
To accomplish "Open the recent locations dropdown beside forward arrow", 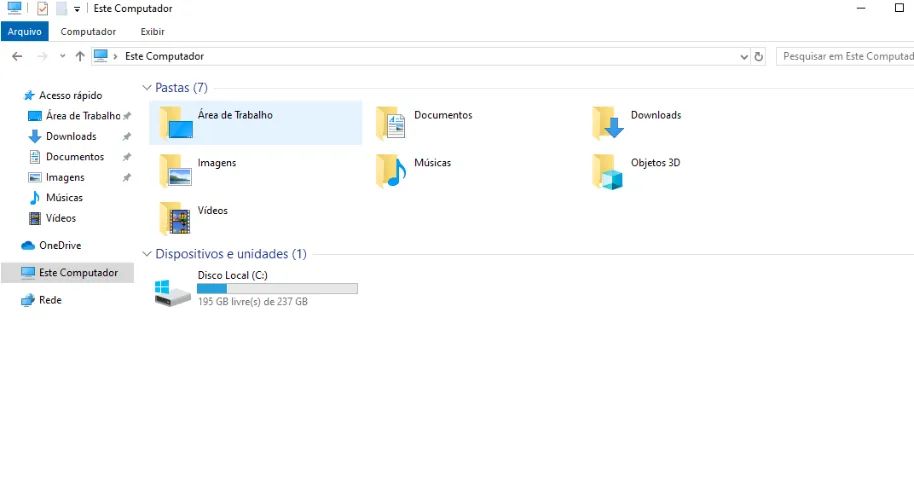I will click(x=62, y=57).
